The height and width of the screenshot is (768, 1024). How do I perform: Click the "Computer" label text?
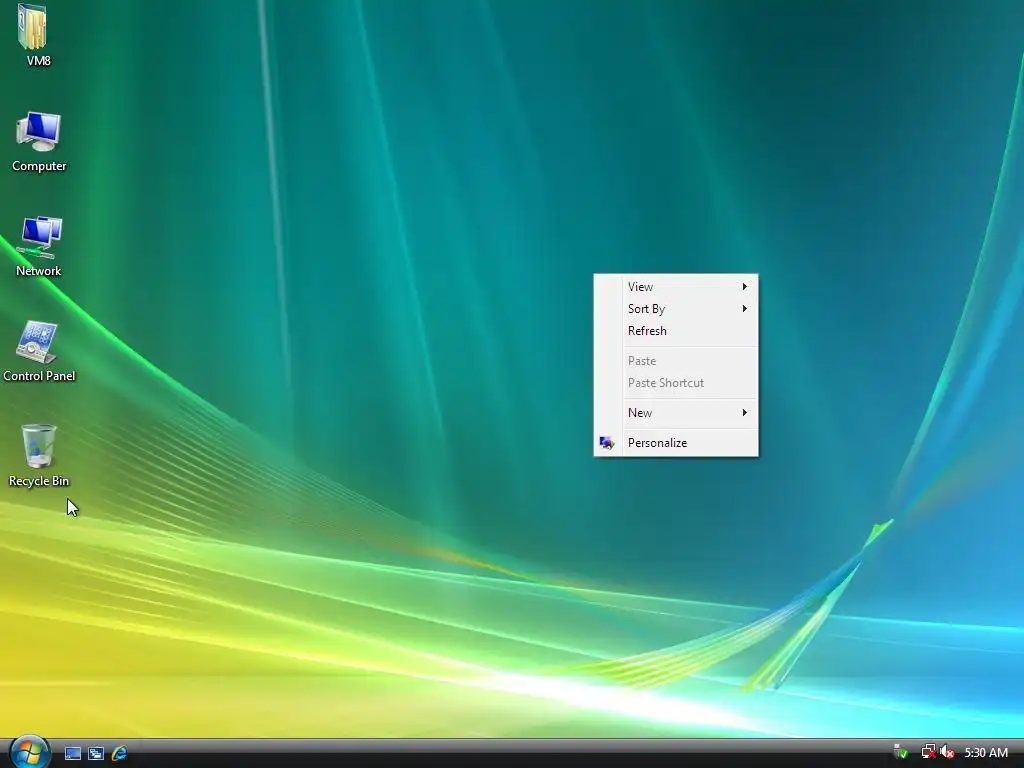click(x=39, y=167)
